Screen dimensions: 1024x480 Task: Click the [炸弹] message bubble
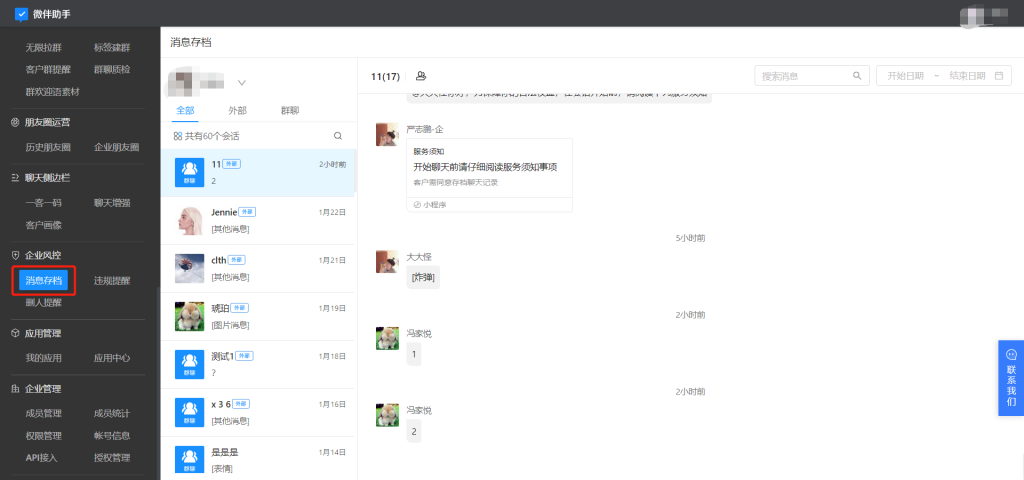point(423,278)
